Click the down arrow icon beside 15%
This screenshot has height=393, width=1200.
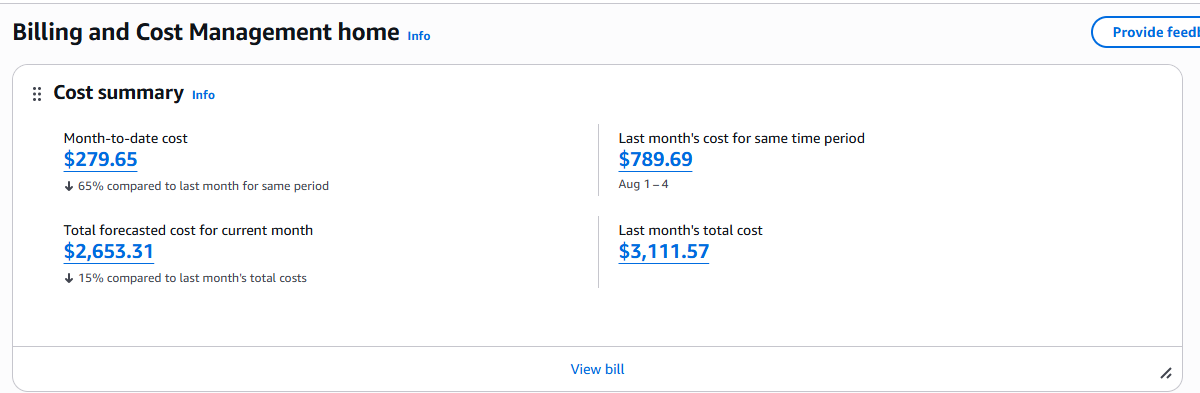point(68,278)
